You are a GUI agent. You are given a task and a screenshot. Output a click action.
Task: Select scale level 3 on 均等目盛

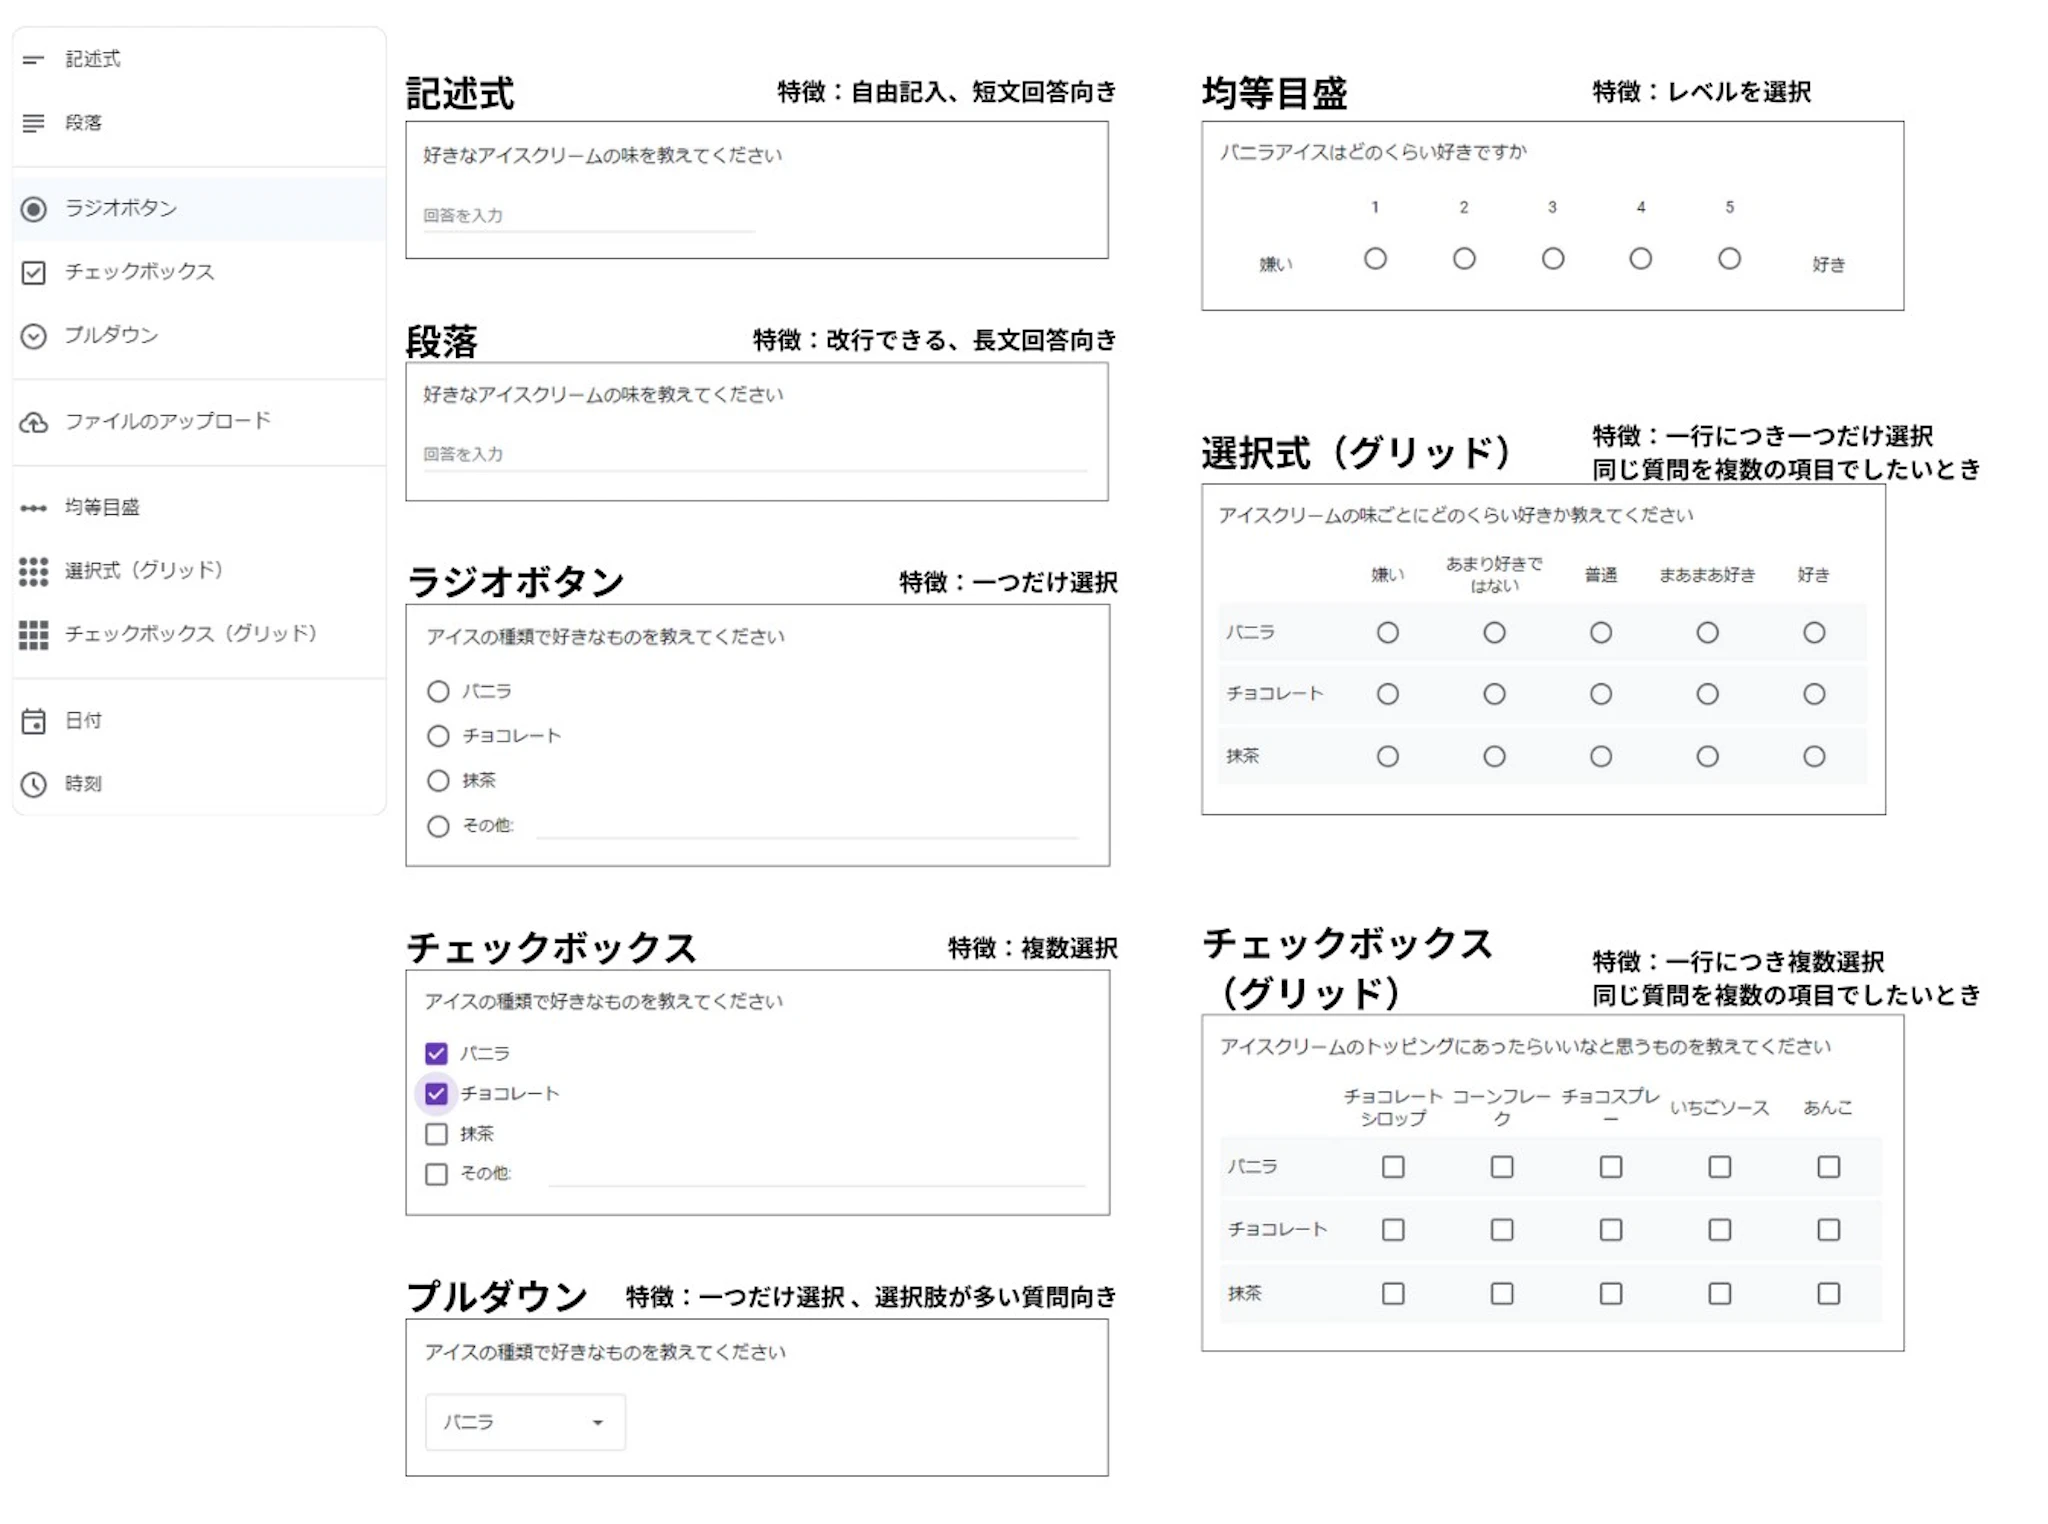(1552, 259)
